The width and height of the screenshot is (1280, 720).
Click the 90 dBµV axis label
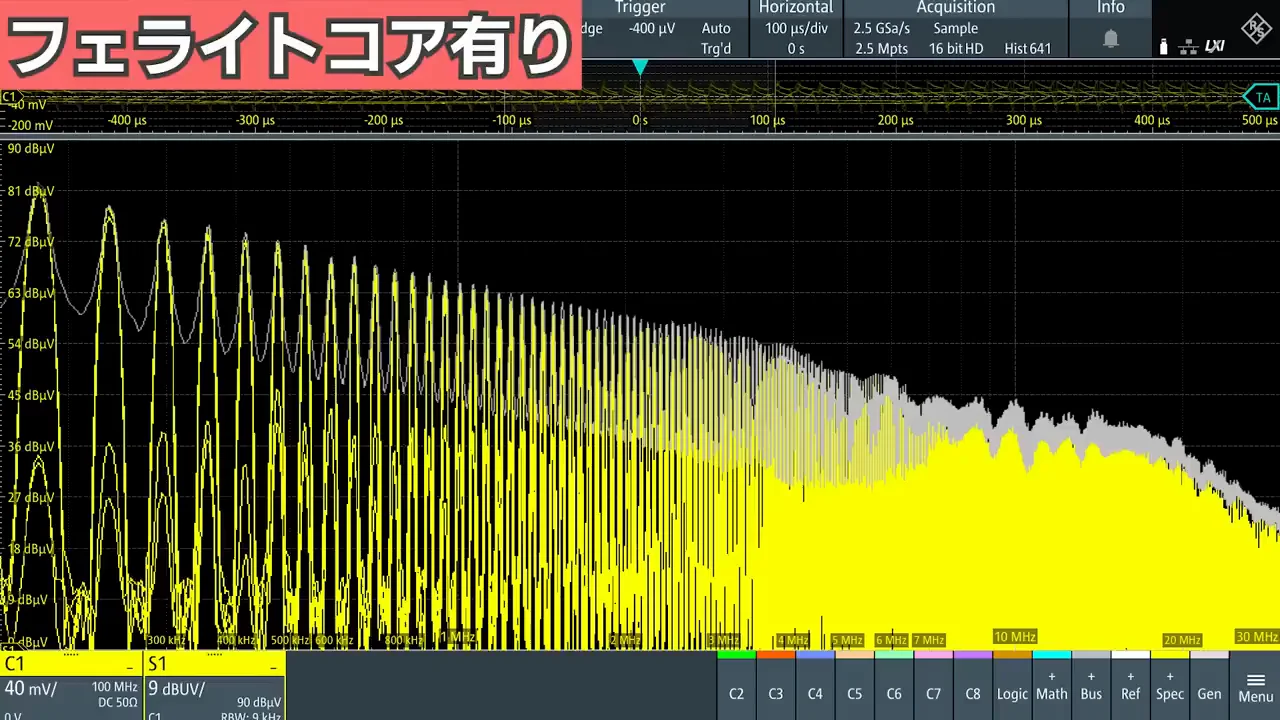click(x=30, y=148)
